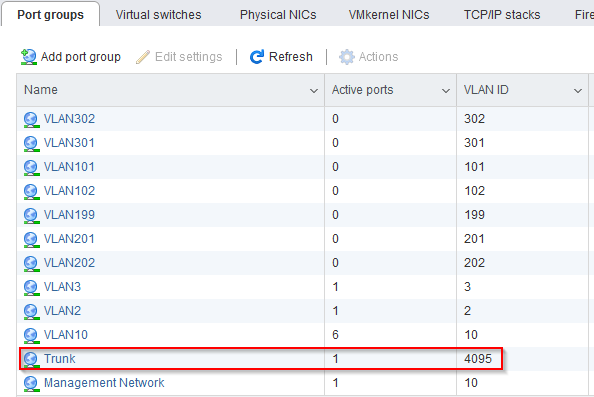This screenshot has width=594, height=397.
Task: Open the VLAN202 port group link
Action: coord(69,263)
